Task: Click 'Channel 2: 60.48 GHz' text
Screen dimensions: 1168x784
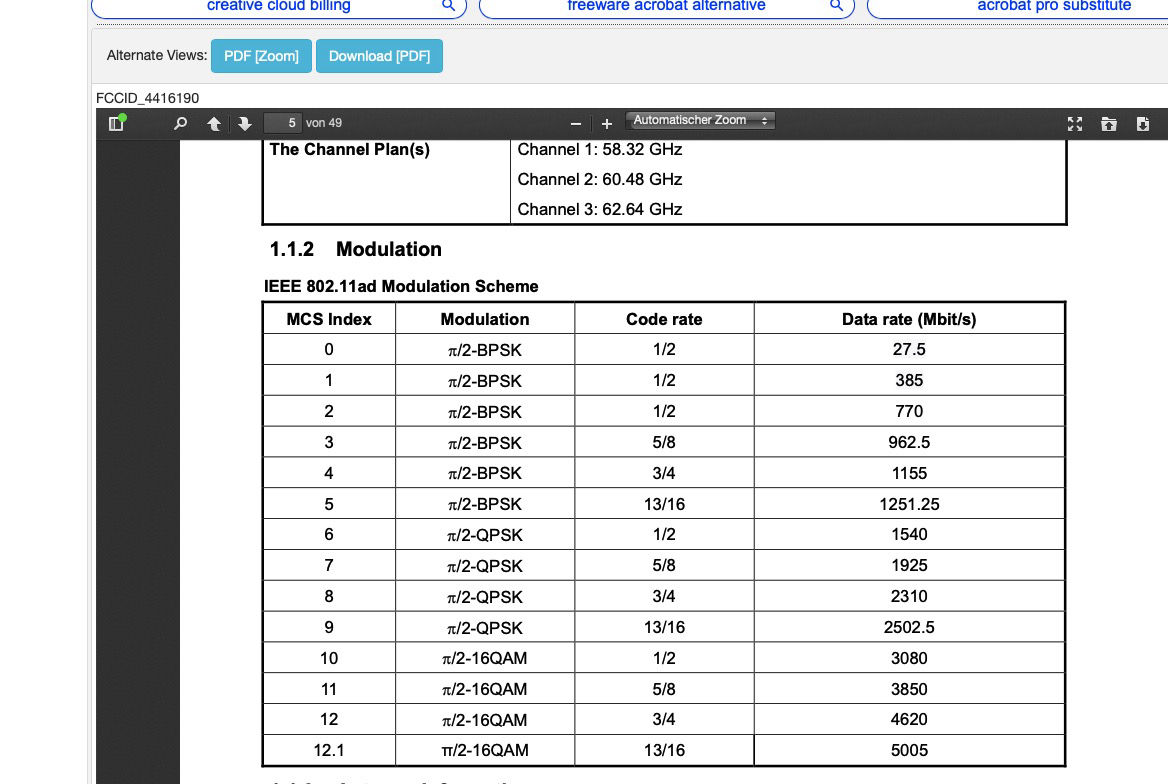Action: pyautogui.click(x=600, y=179)
